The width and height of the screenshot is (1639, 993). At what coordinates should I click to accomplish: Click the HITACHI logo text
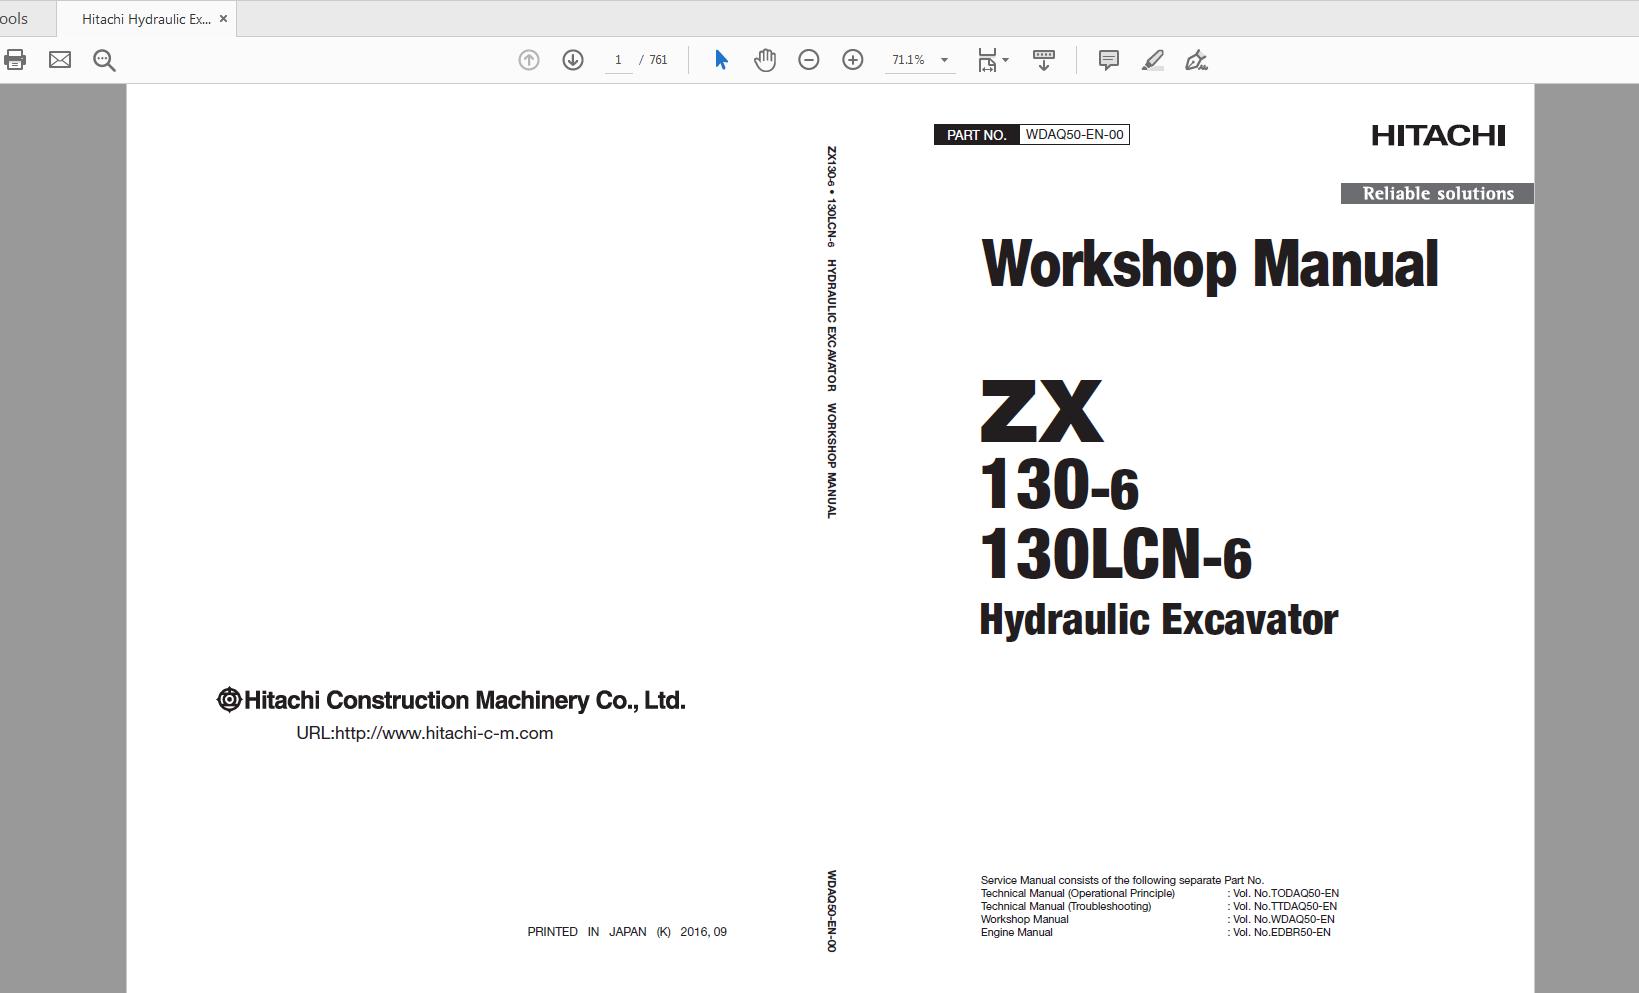1438,136
